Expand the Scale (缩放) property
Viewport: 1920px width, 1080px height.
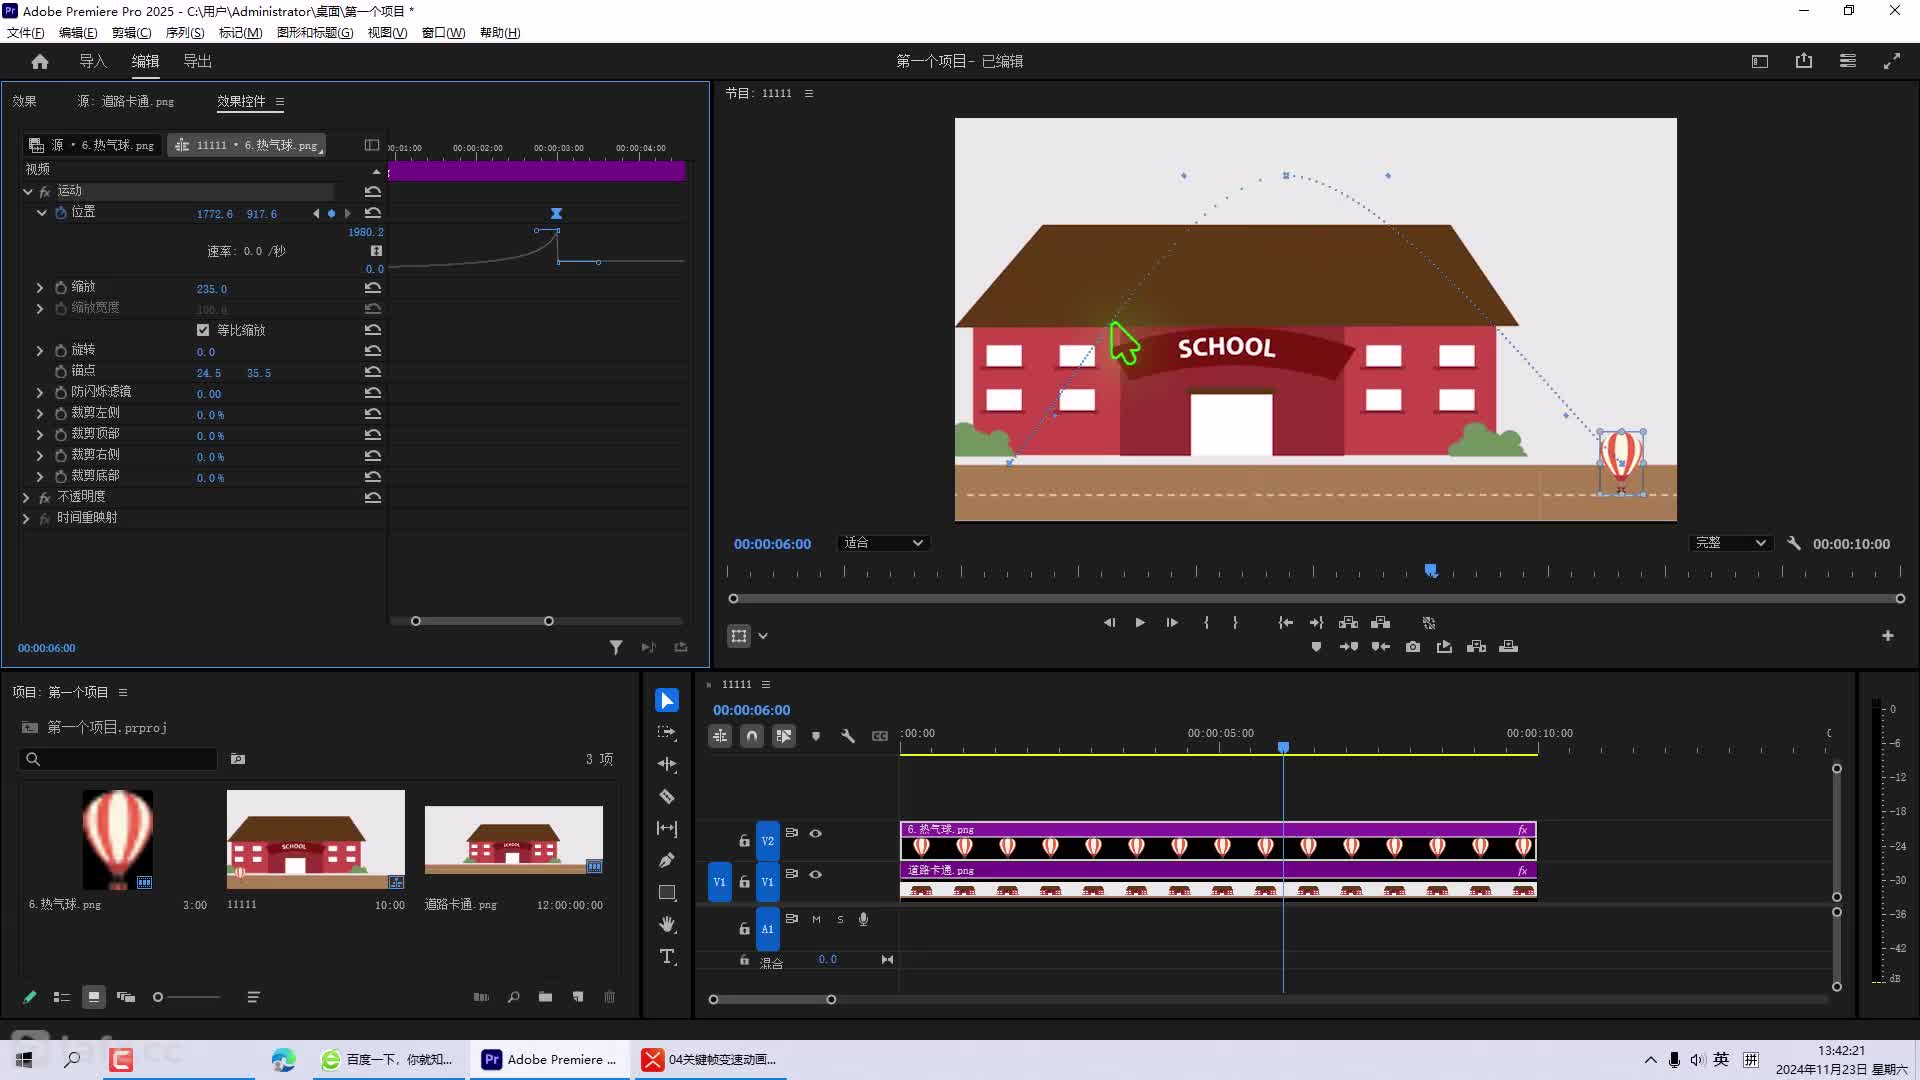click(x=40, y=288)
